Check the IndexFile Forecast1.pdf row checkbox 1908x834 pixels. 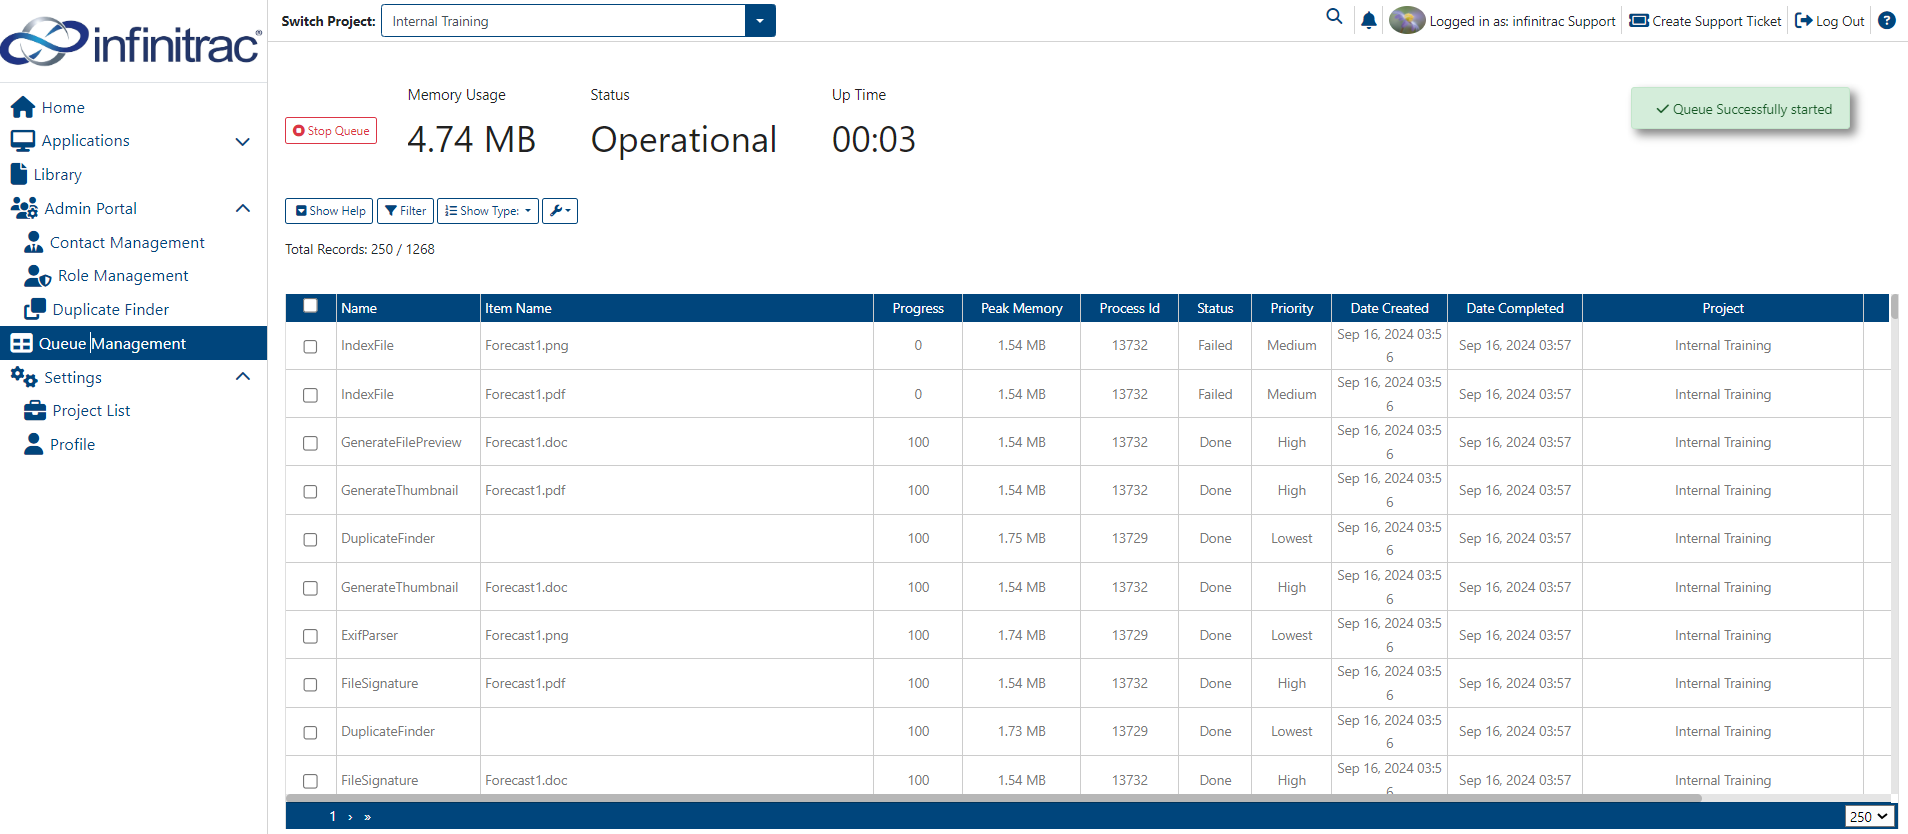(311, 395)
